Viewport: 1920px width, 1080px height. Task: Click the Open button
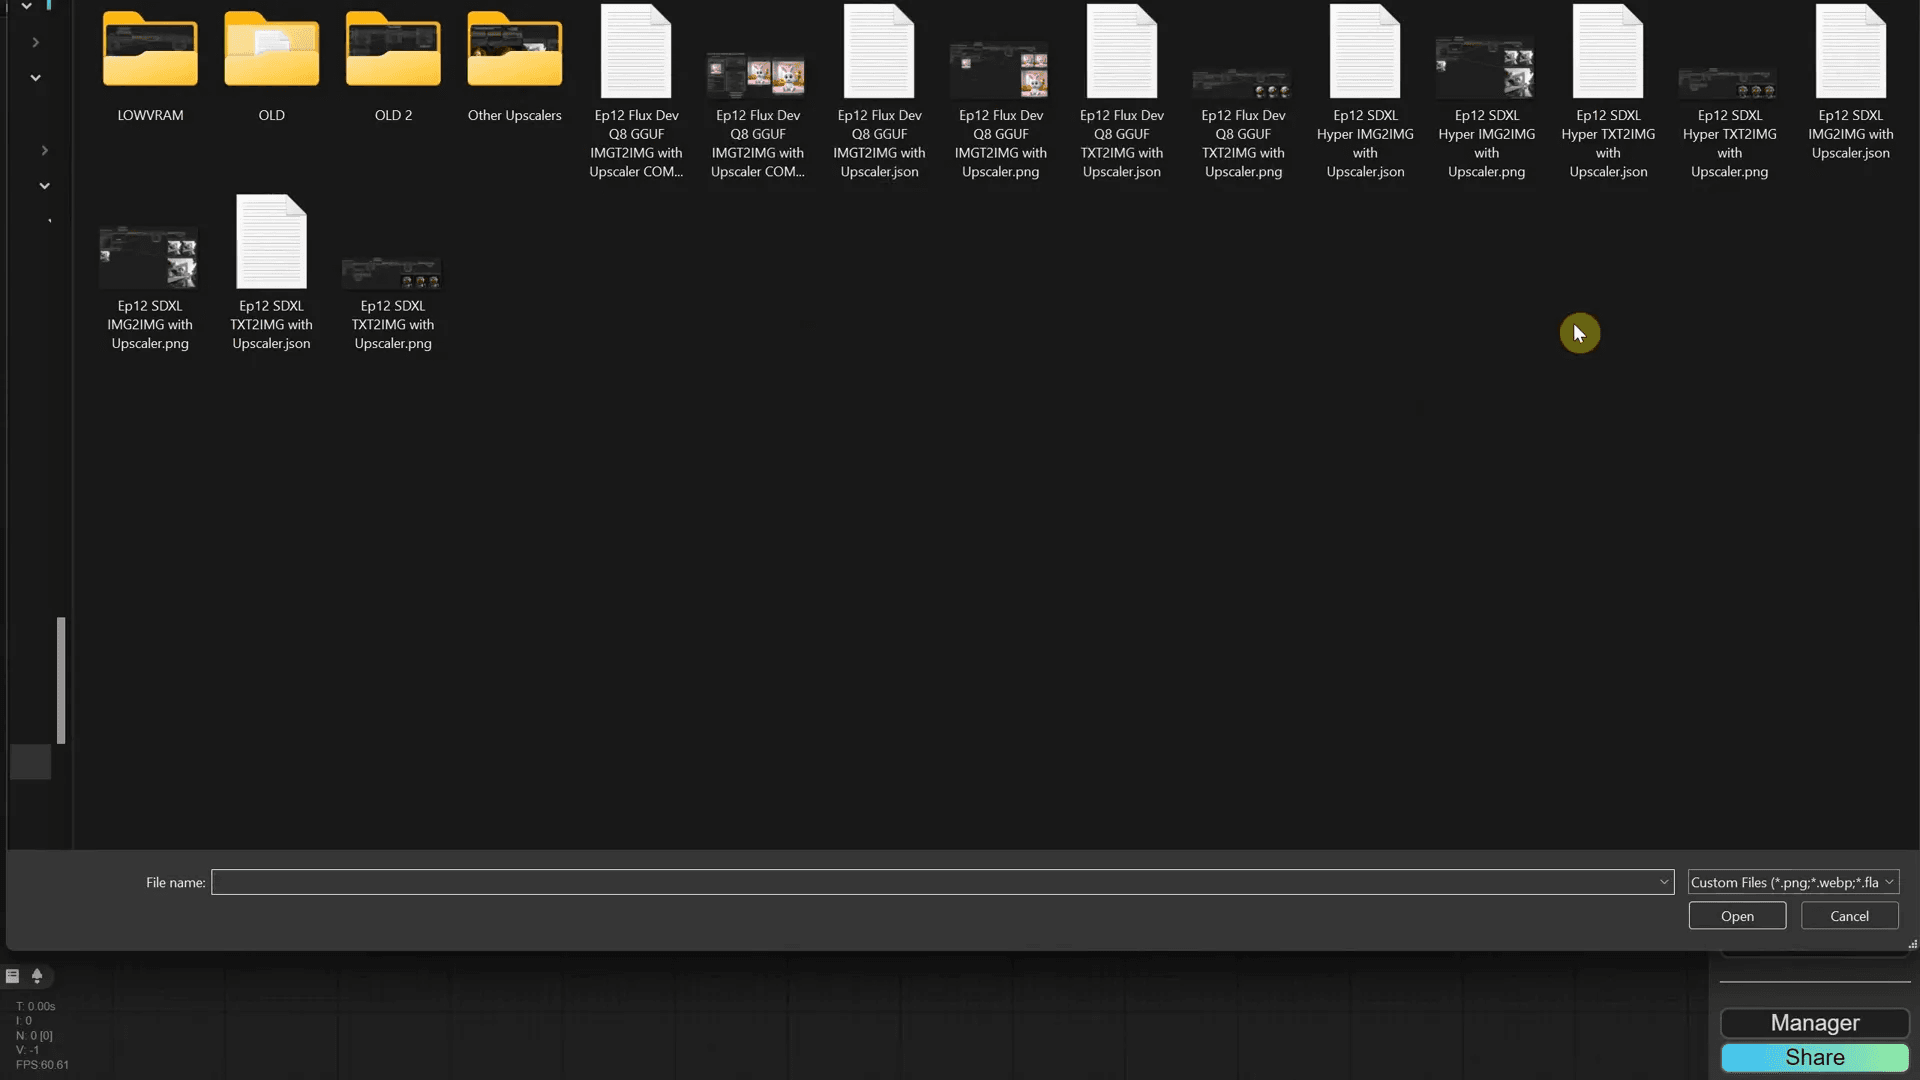pyautogui.click(x=1737, y=916)
